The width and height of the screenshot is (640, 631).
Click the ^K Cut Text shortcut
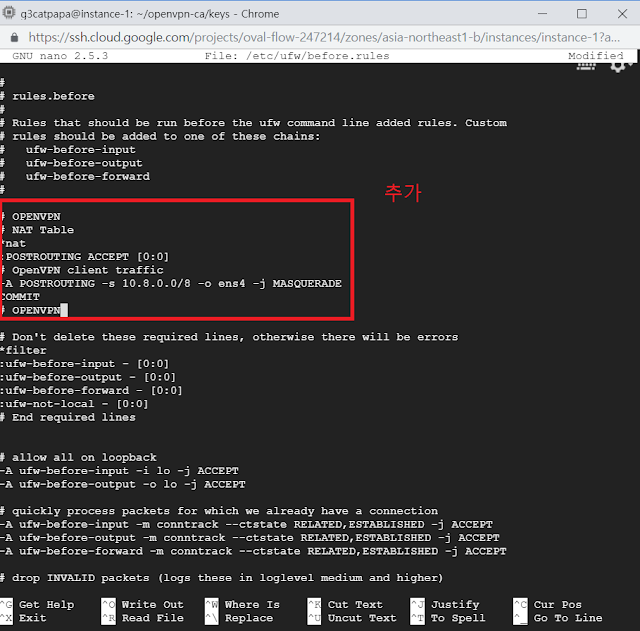pyautogui.click(x=345, y=604)
